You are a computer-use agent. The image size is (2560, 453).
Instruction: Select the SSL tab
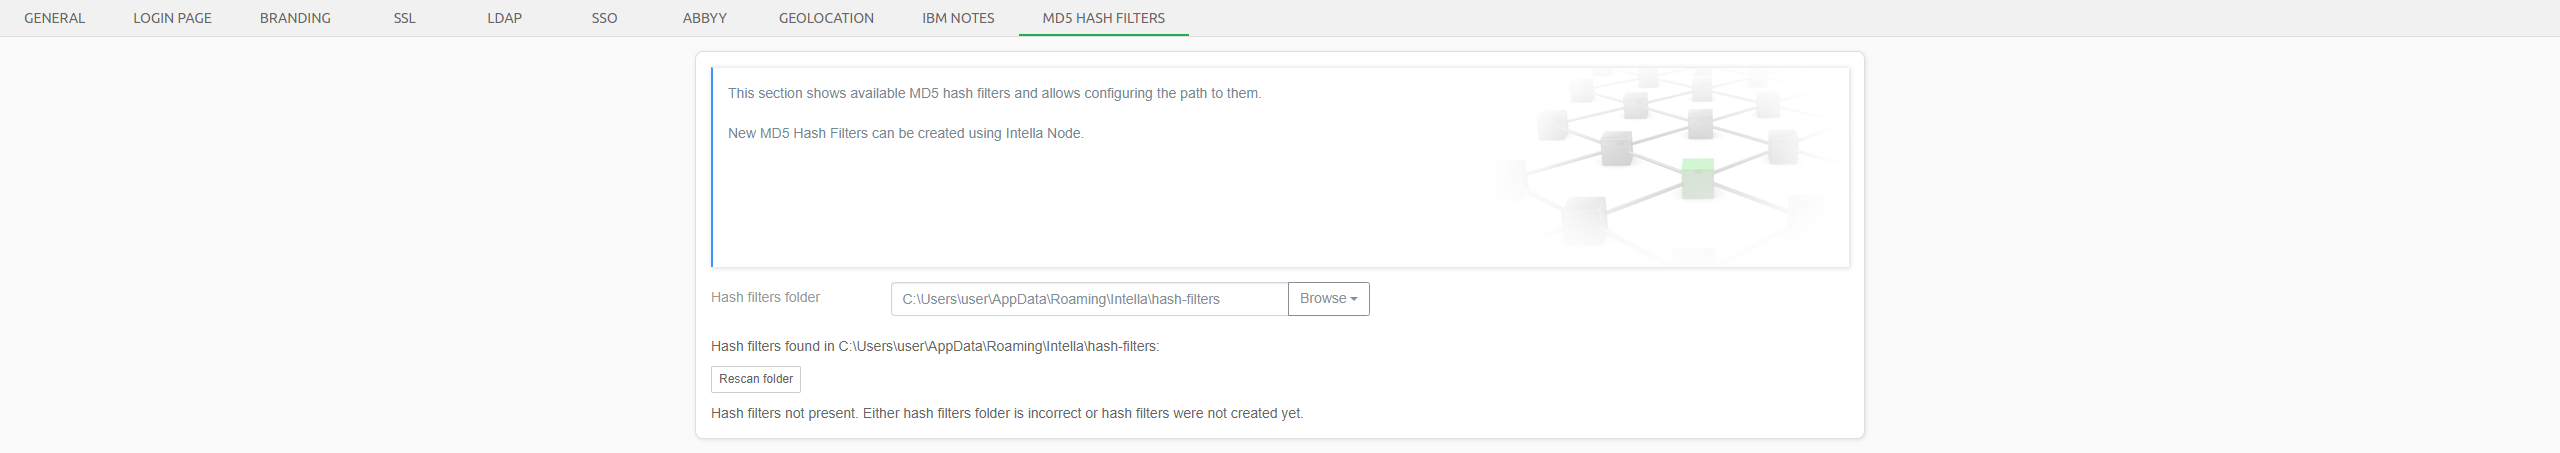click(x=404, y=18)
